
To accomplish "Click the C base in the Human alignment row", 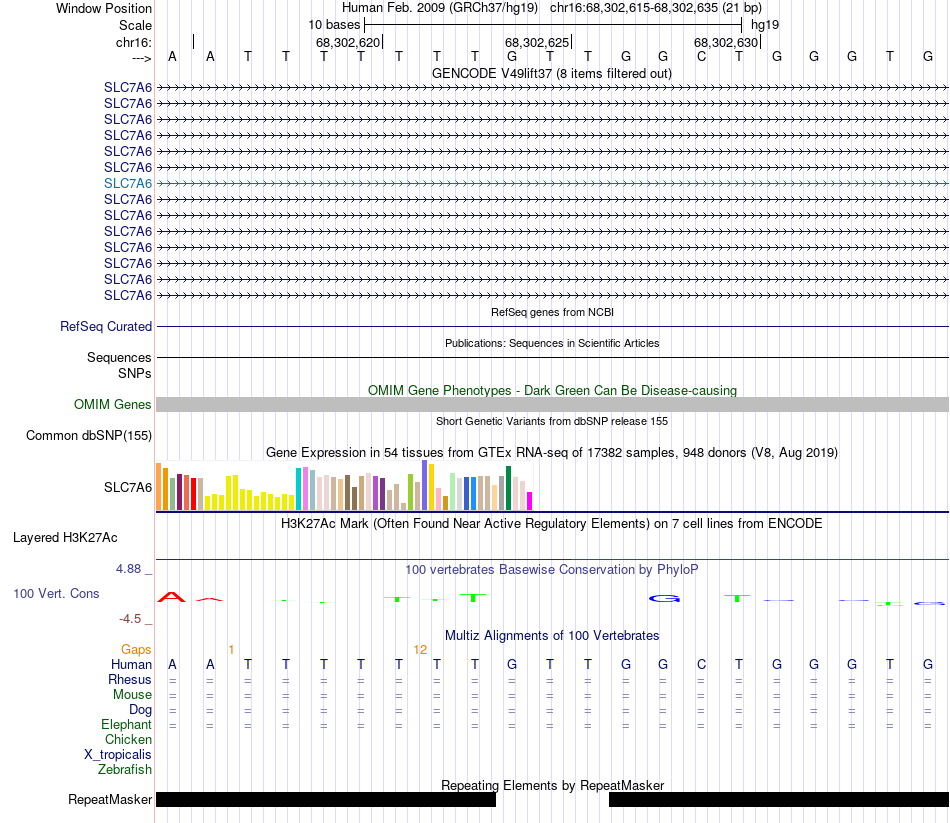I will tap(701, 665).
